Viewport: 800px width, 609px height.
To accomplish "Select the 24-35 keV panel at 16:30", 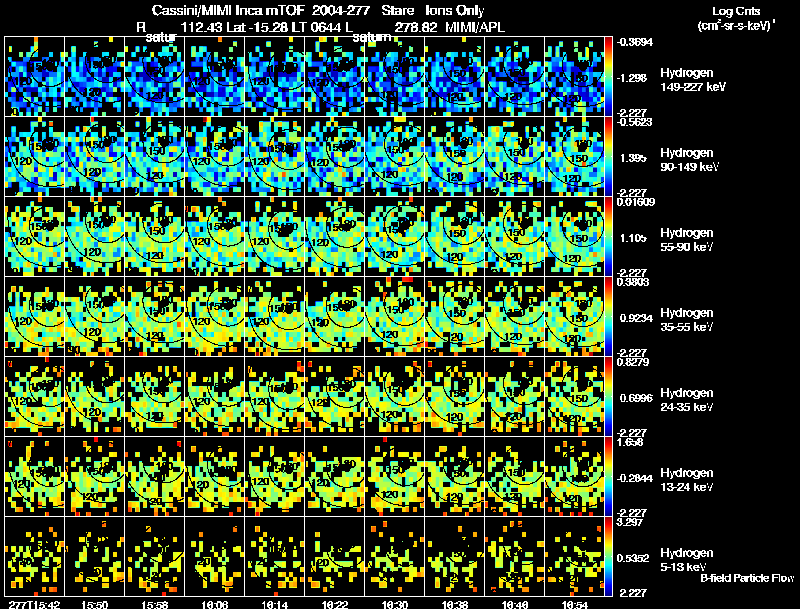I will [x=394, y=397].
